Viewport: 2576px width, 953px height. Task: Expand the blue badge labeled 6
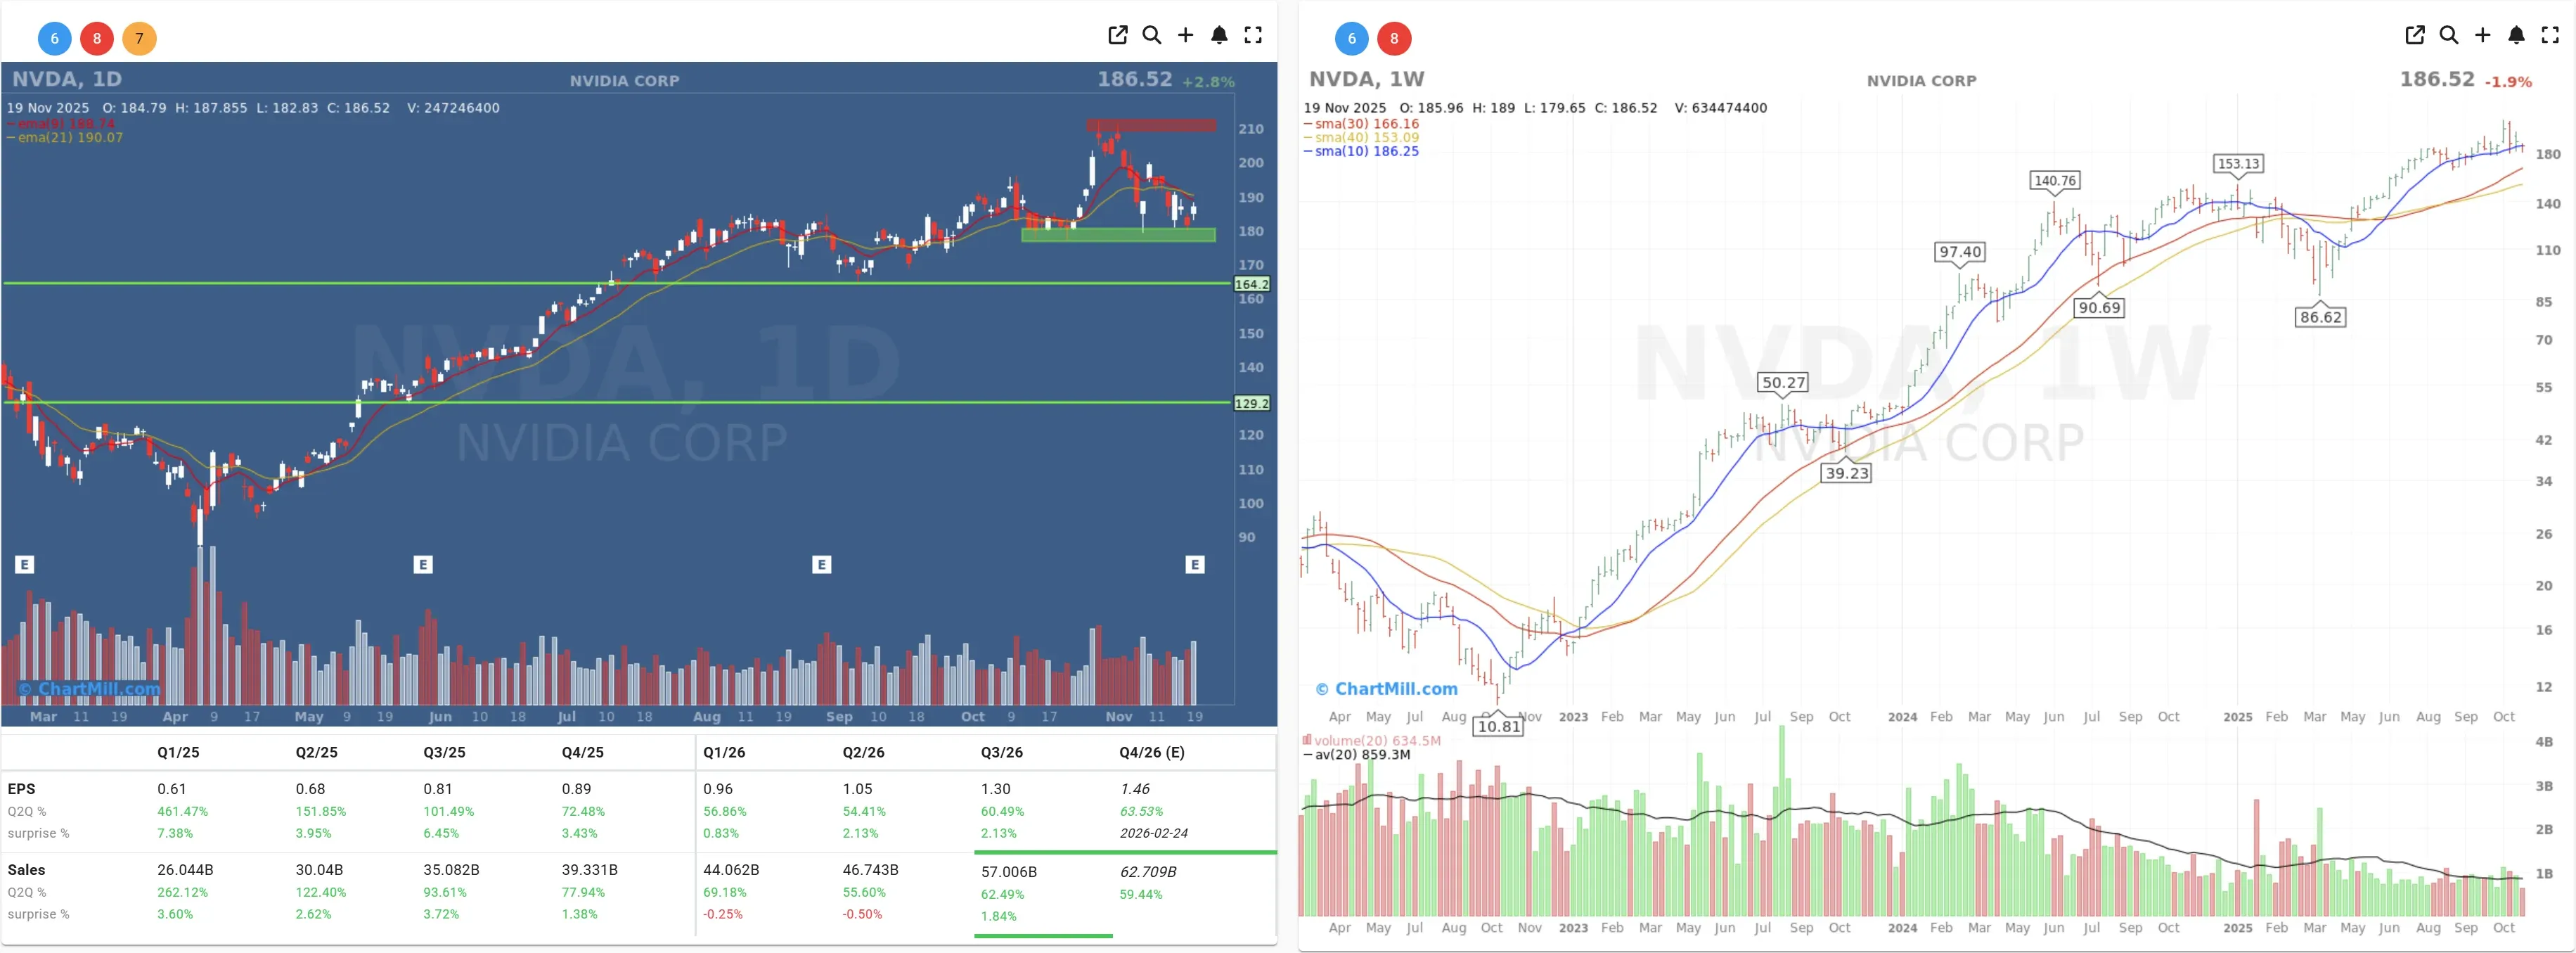(54, 38)
